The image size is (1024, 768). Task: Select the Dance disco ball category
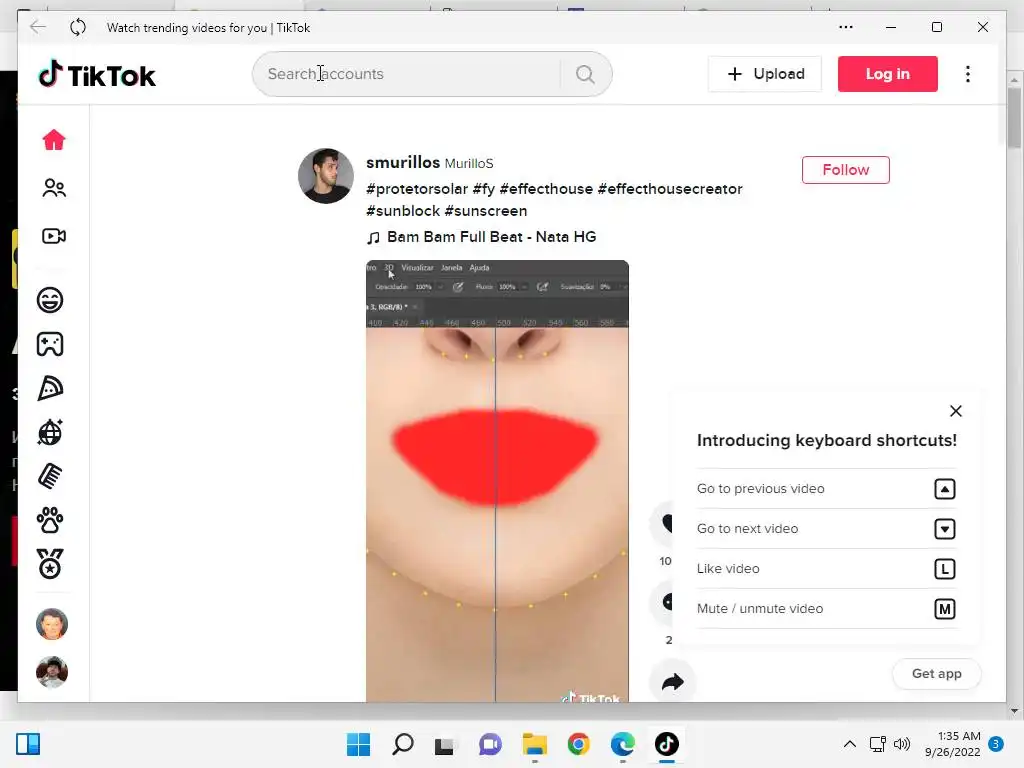50,432
